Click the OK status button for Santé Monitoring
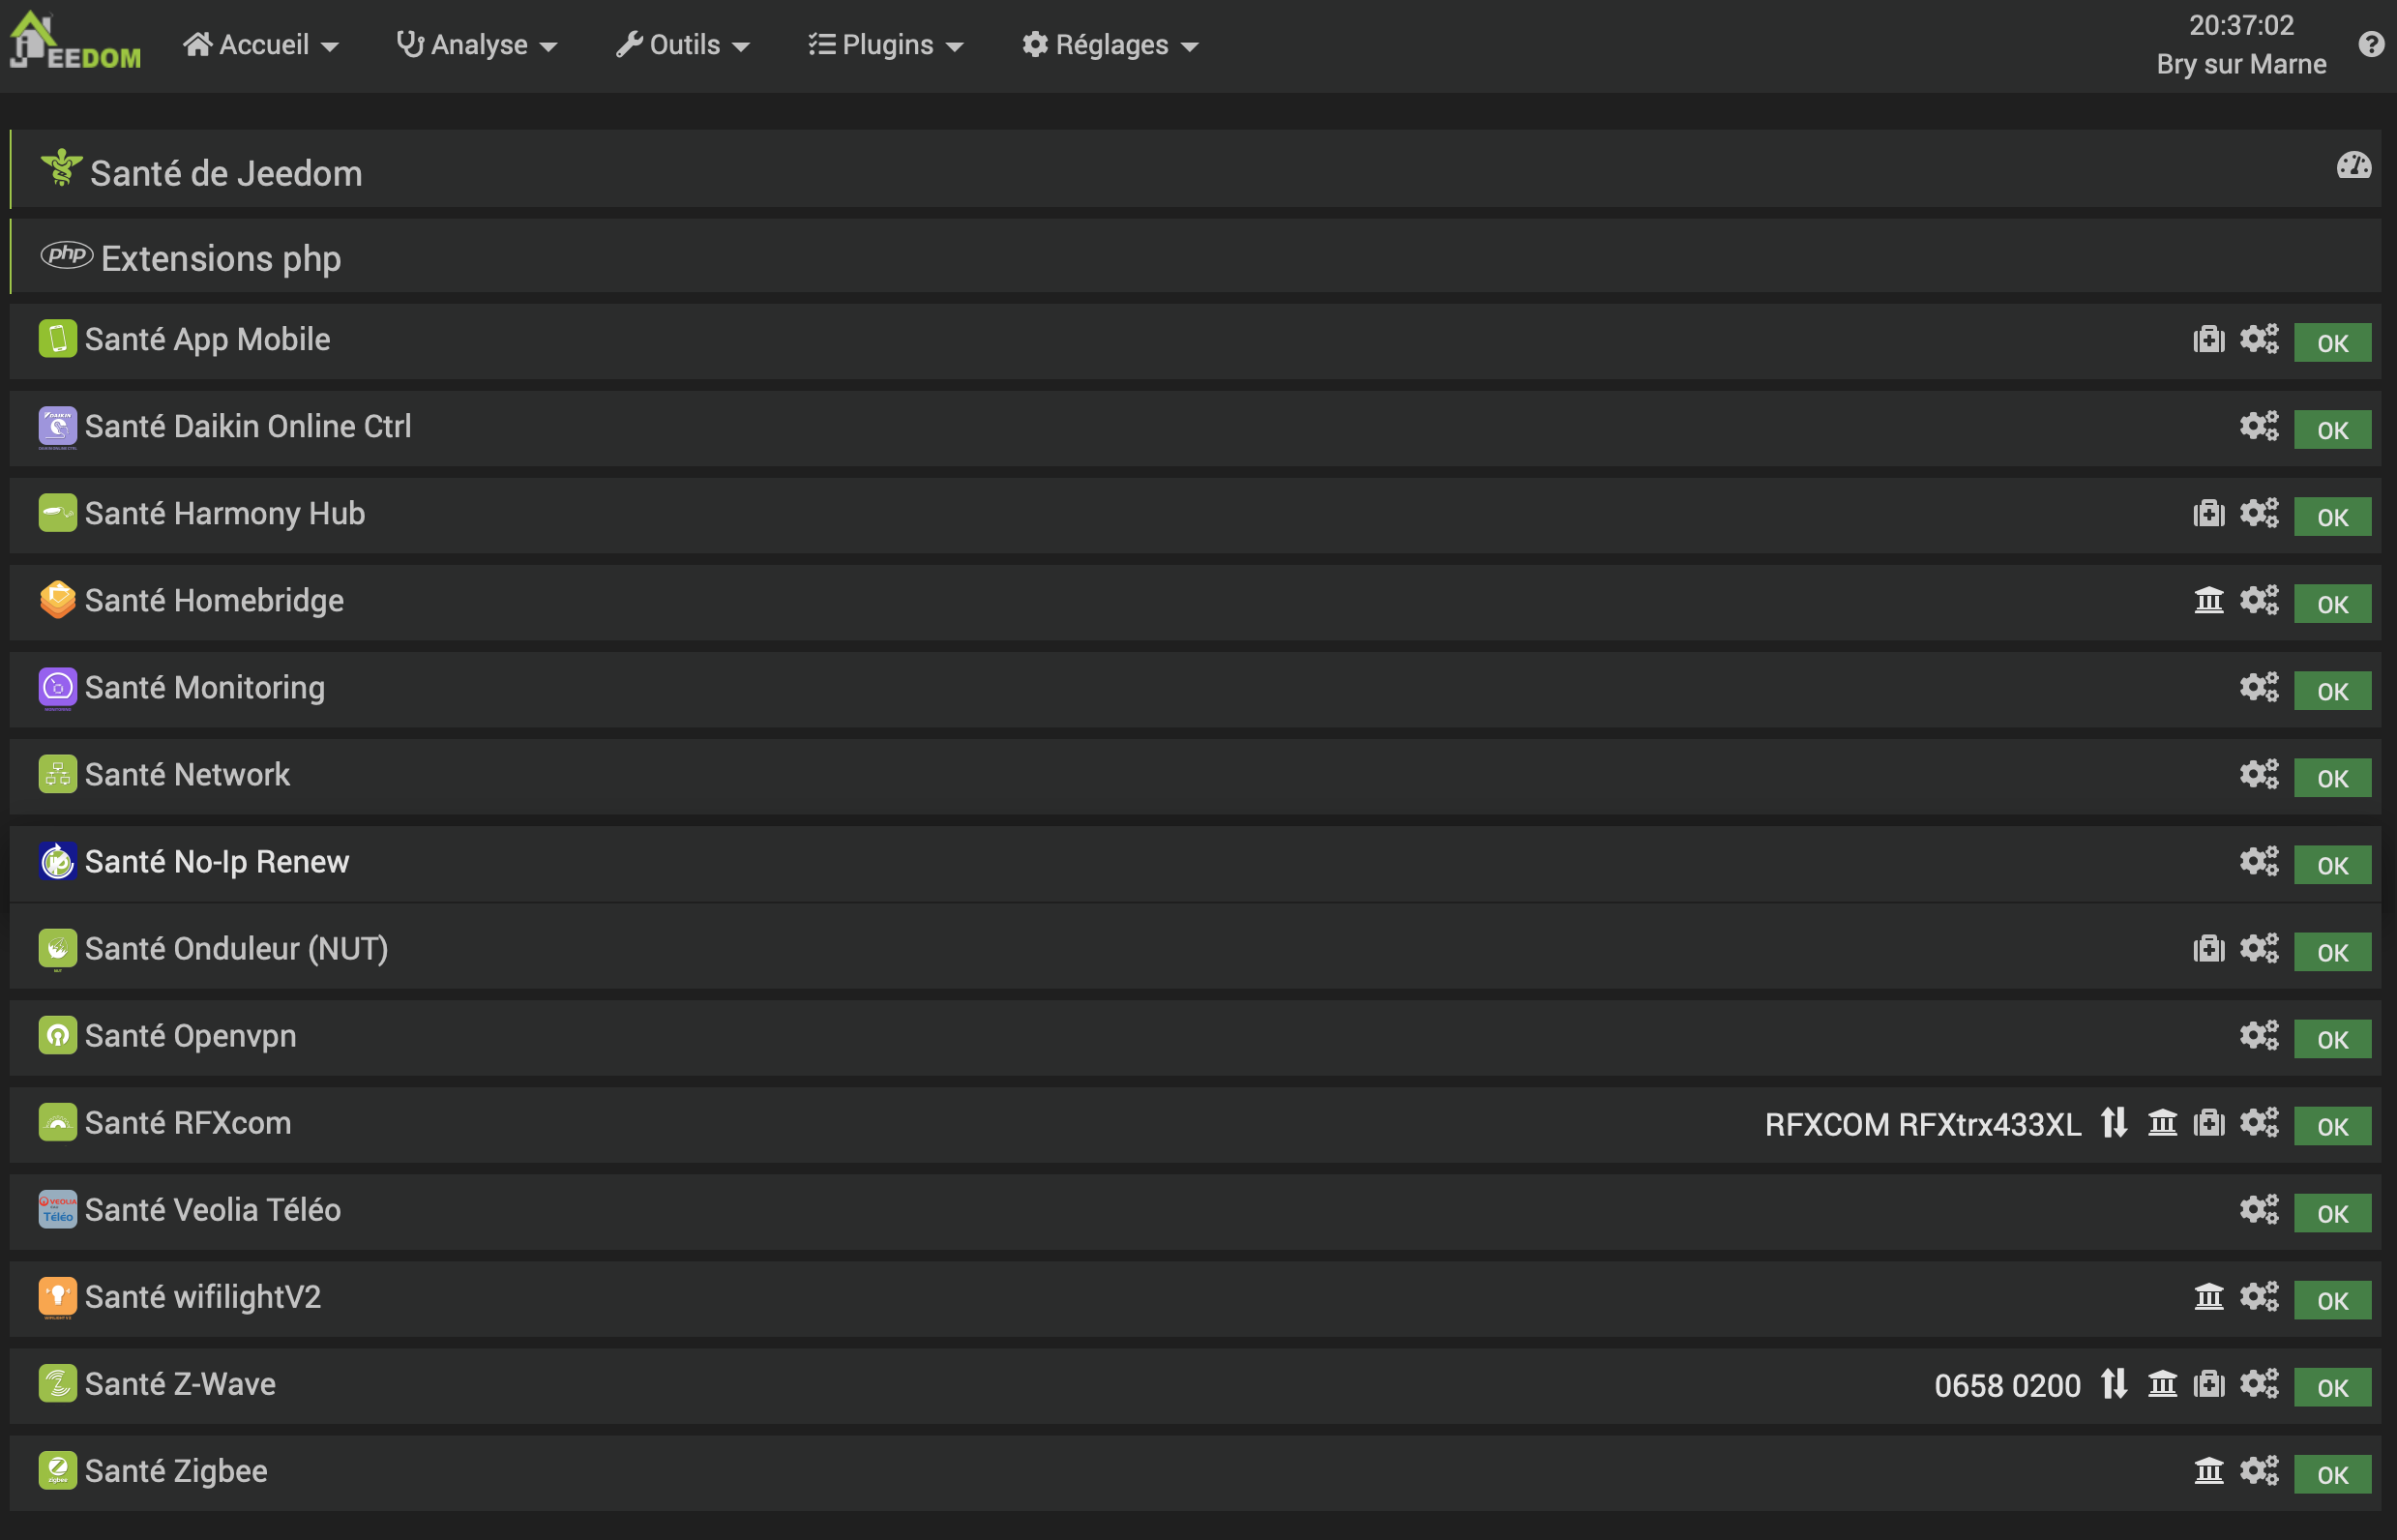This screenshot has width=2397, height=1540. pos(2331,691)
